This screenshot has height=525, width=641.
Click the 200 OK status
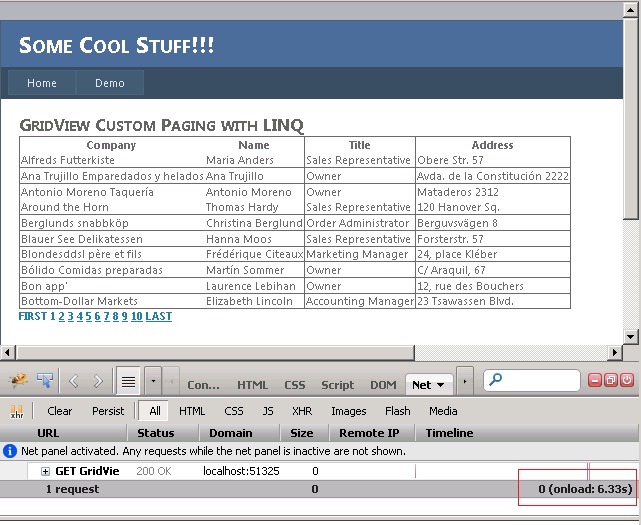tap(154, 471)
